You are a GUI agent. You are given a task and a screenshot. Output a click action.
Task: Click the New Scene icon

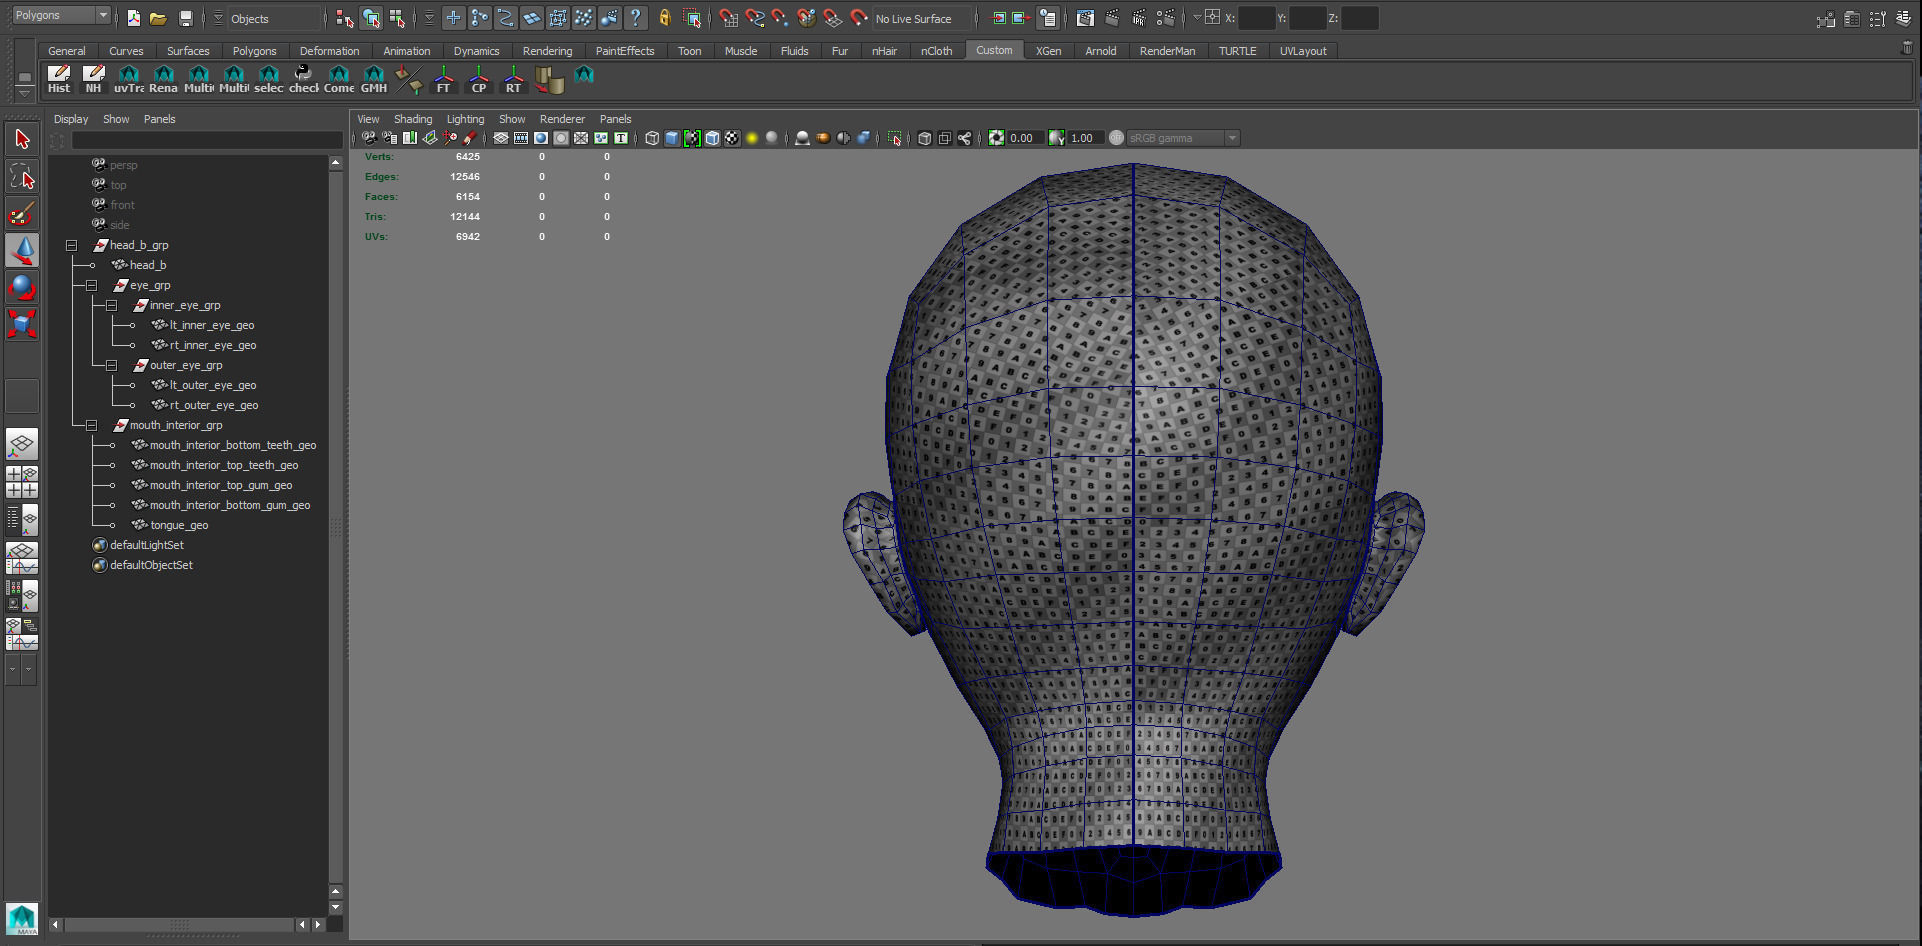tap(133, 18)
